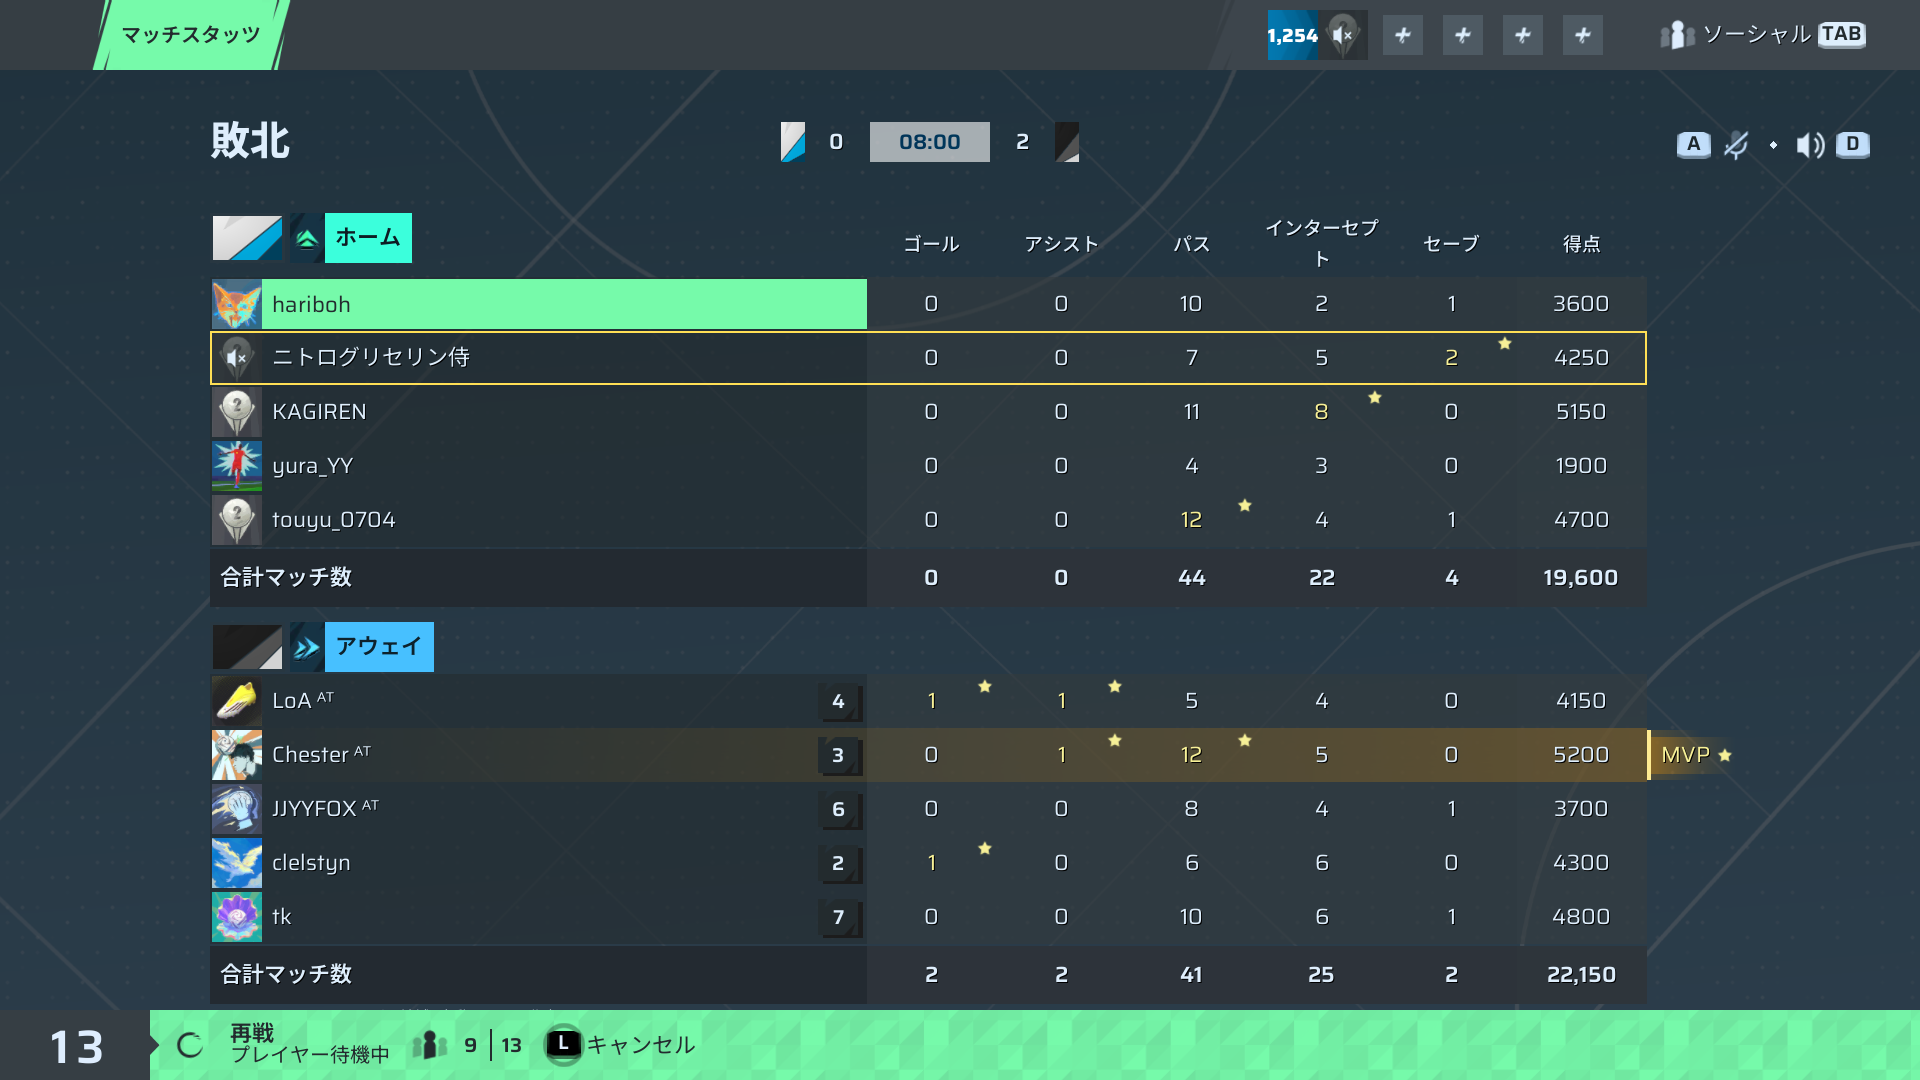
Task: Cancel the rematch with the キャンセル button
Action: (x=620, y=1045)
